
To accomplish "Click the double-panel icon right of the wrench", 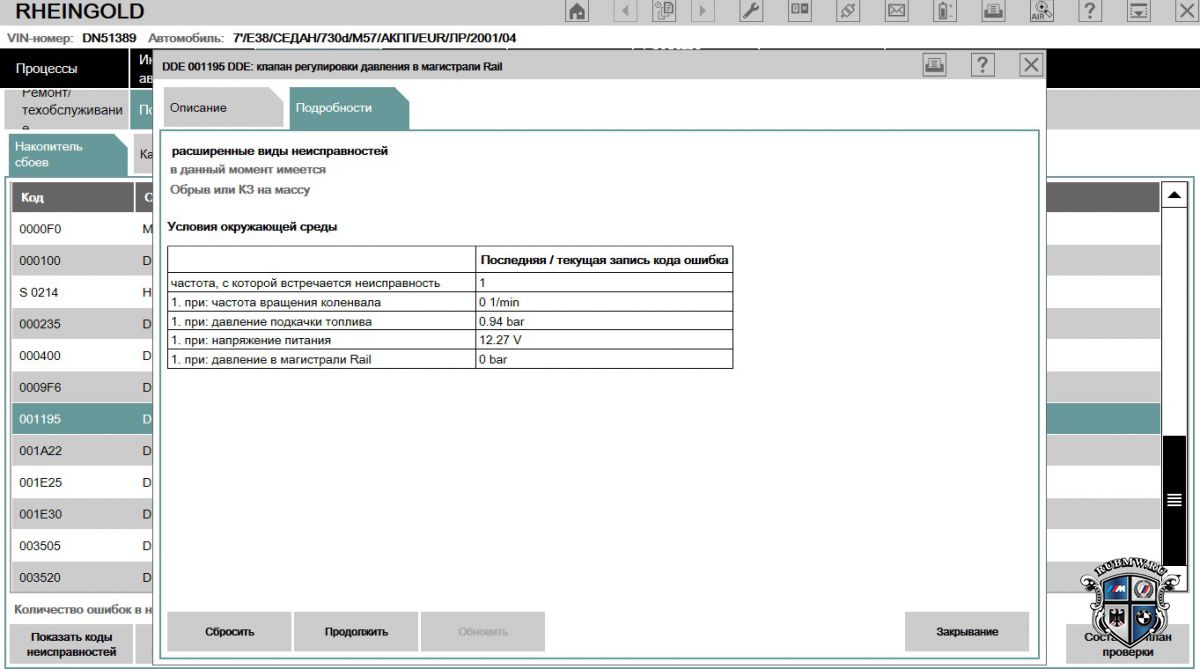I will click(x=800, y=11).
